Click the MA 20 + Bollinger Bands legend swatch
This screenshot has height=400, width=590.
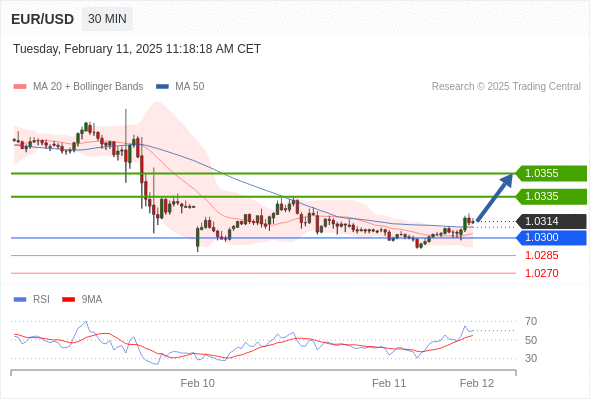point(20,87)
